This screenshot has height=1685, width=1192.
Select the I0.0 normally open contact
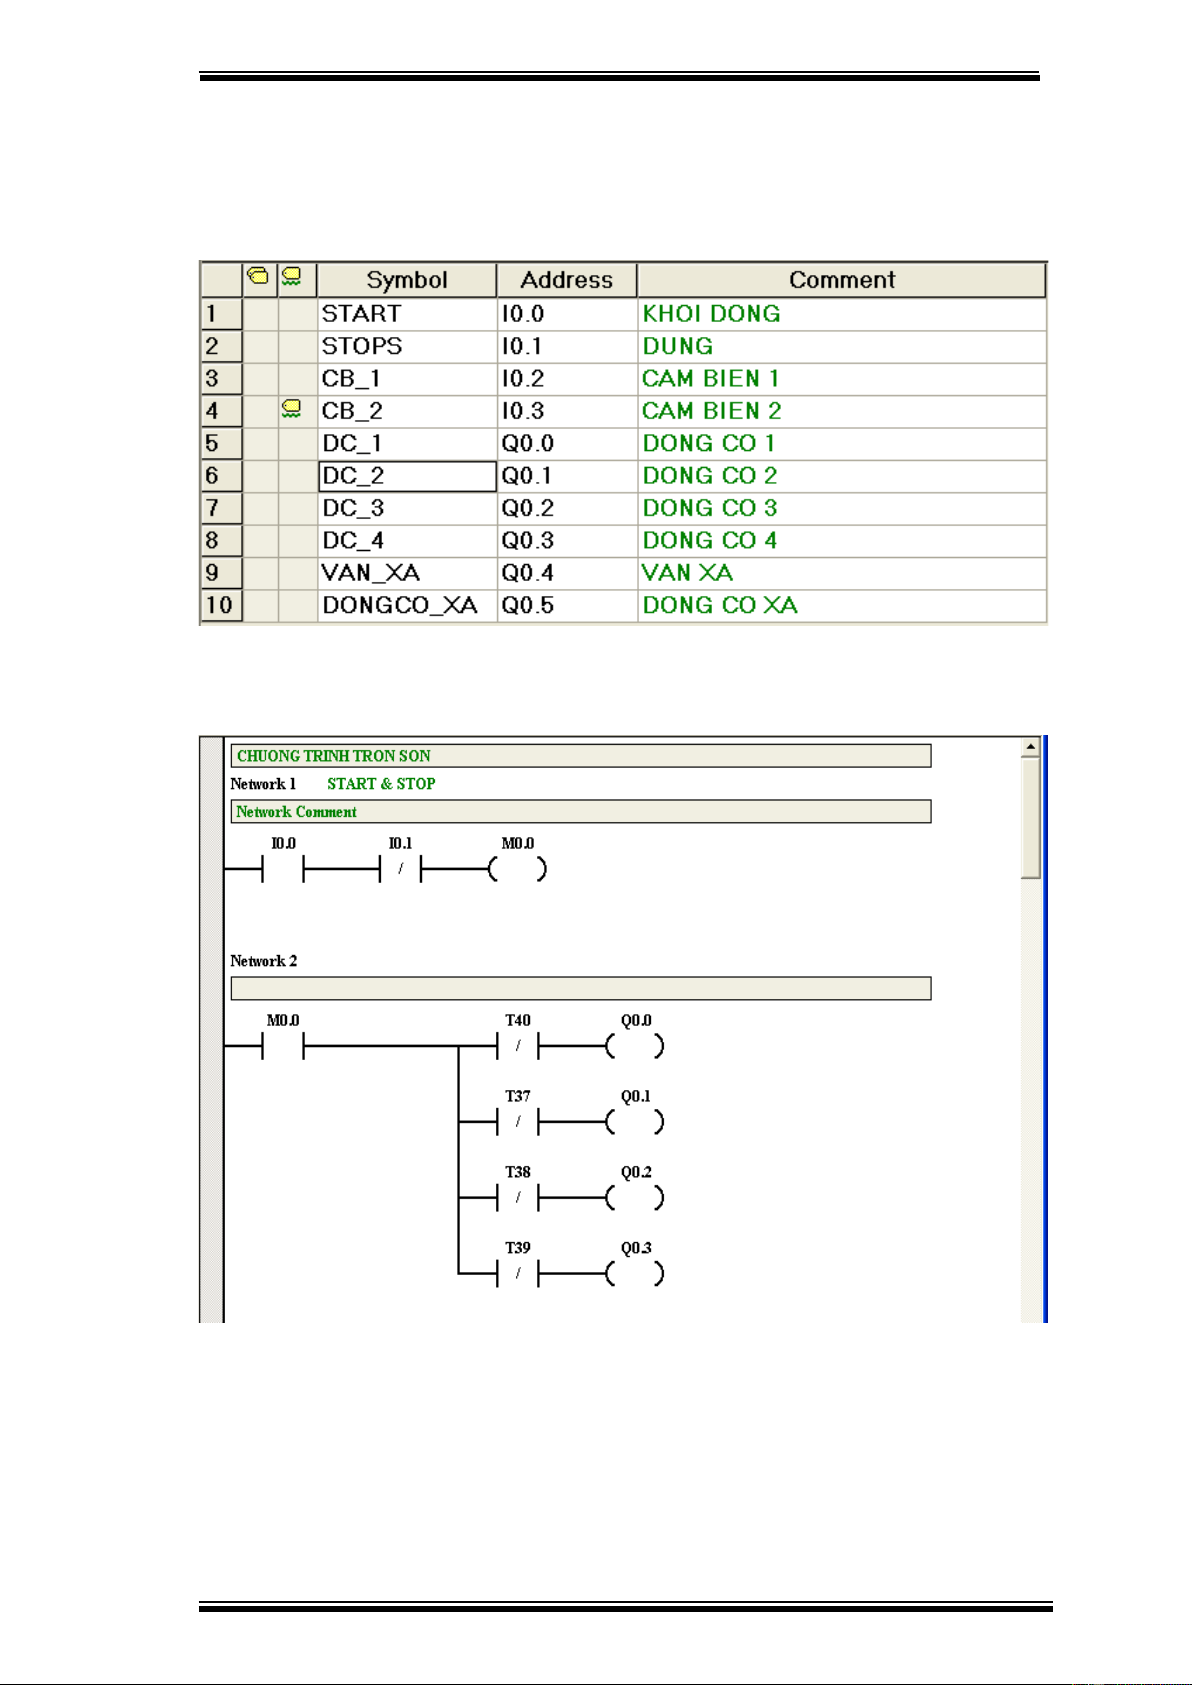pyautogui.click(x=283, y=870)
